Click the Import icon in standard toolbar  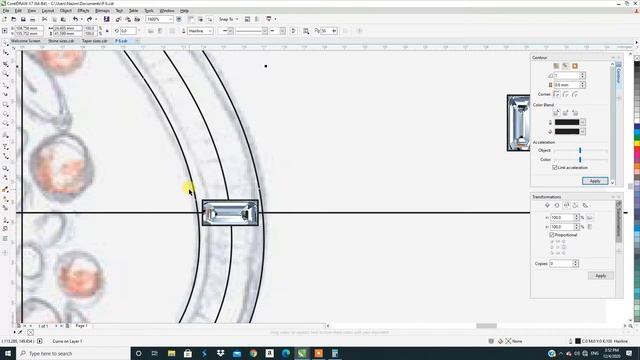(118, 19)
